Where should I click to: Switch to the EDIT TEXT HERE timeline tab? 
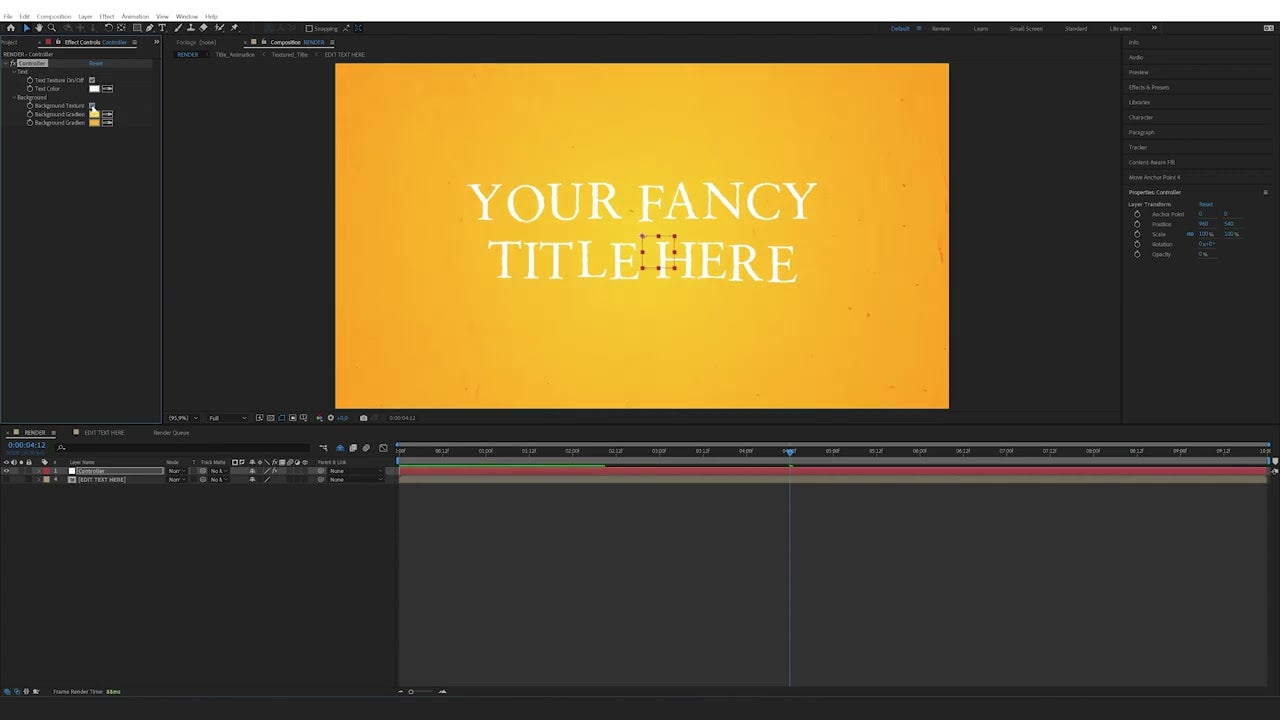103,433
